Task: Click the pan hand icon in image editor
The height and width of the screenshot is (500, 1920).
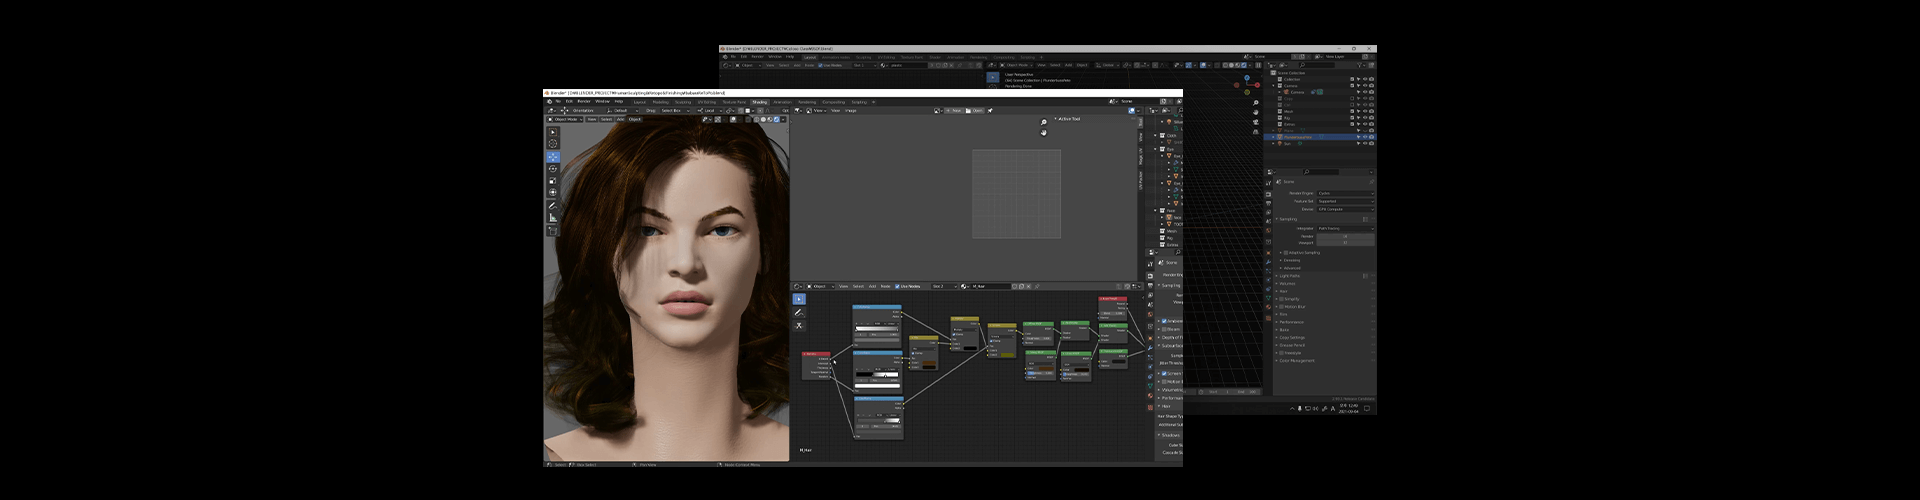Action: click(1044, 133)
